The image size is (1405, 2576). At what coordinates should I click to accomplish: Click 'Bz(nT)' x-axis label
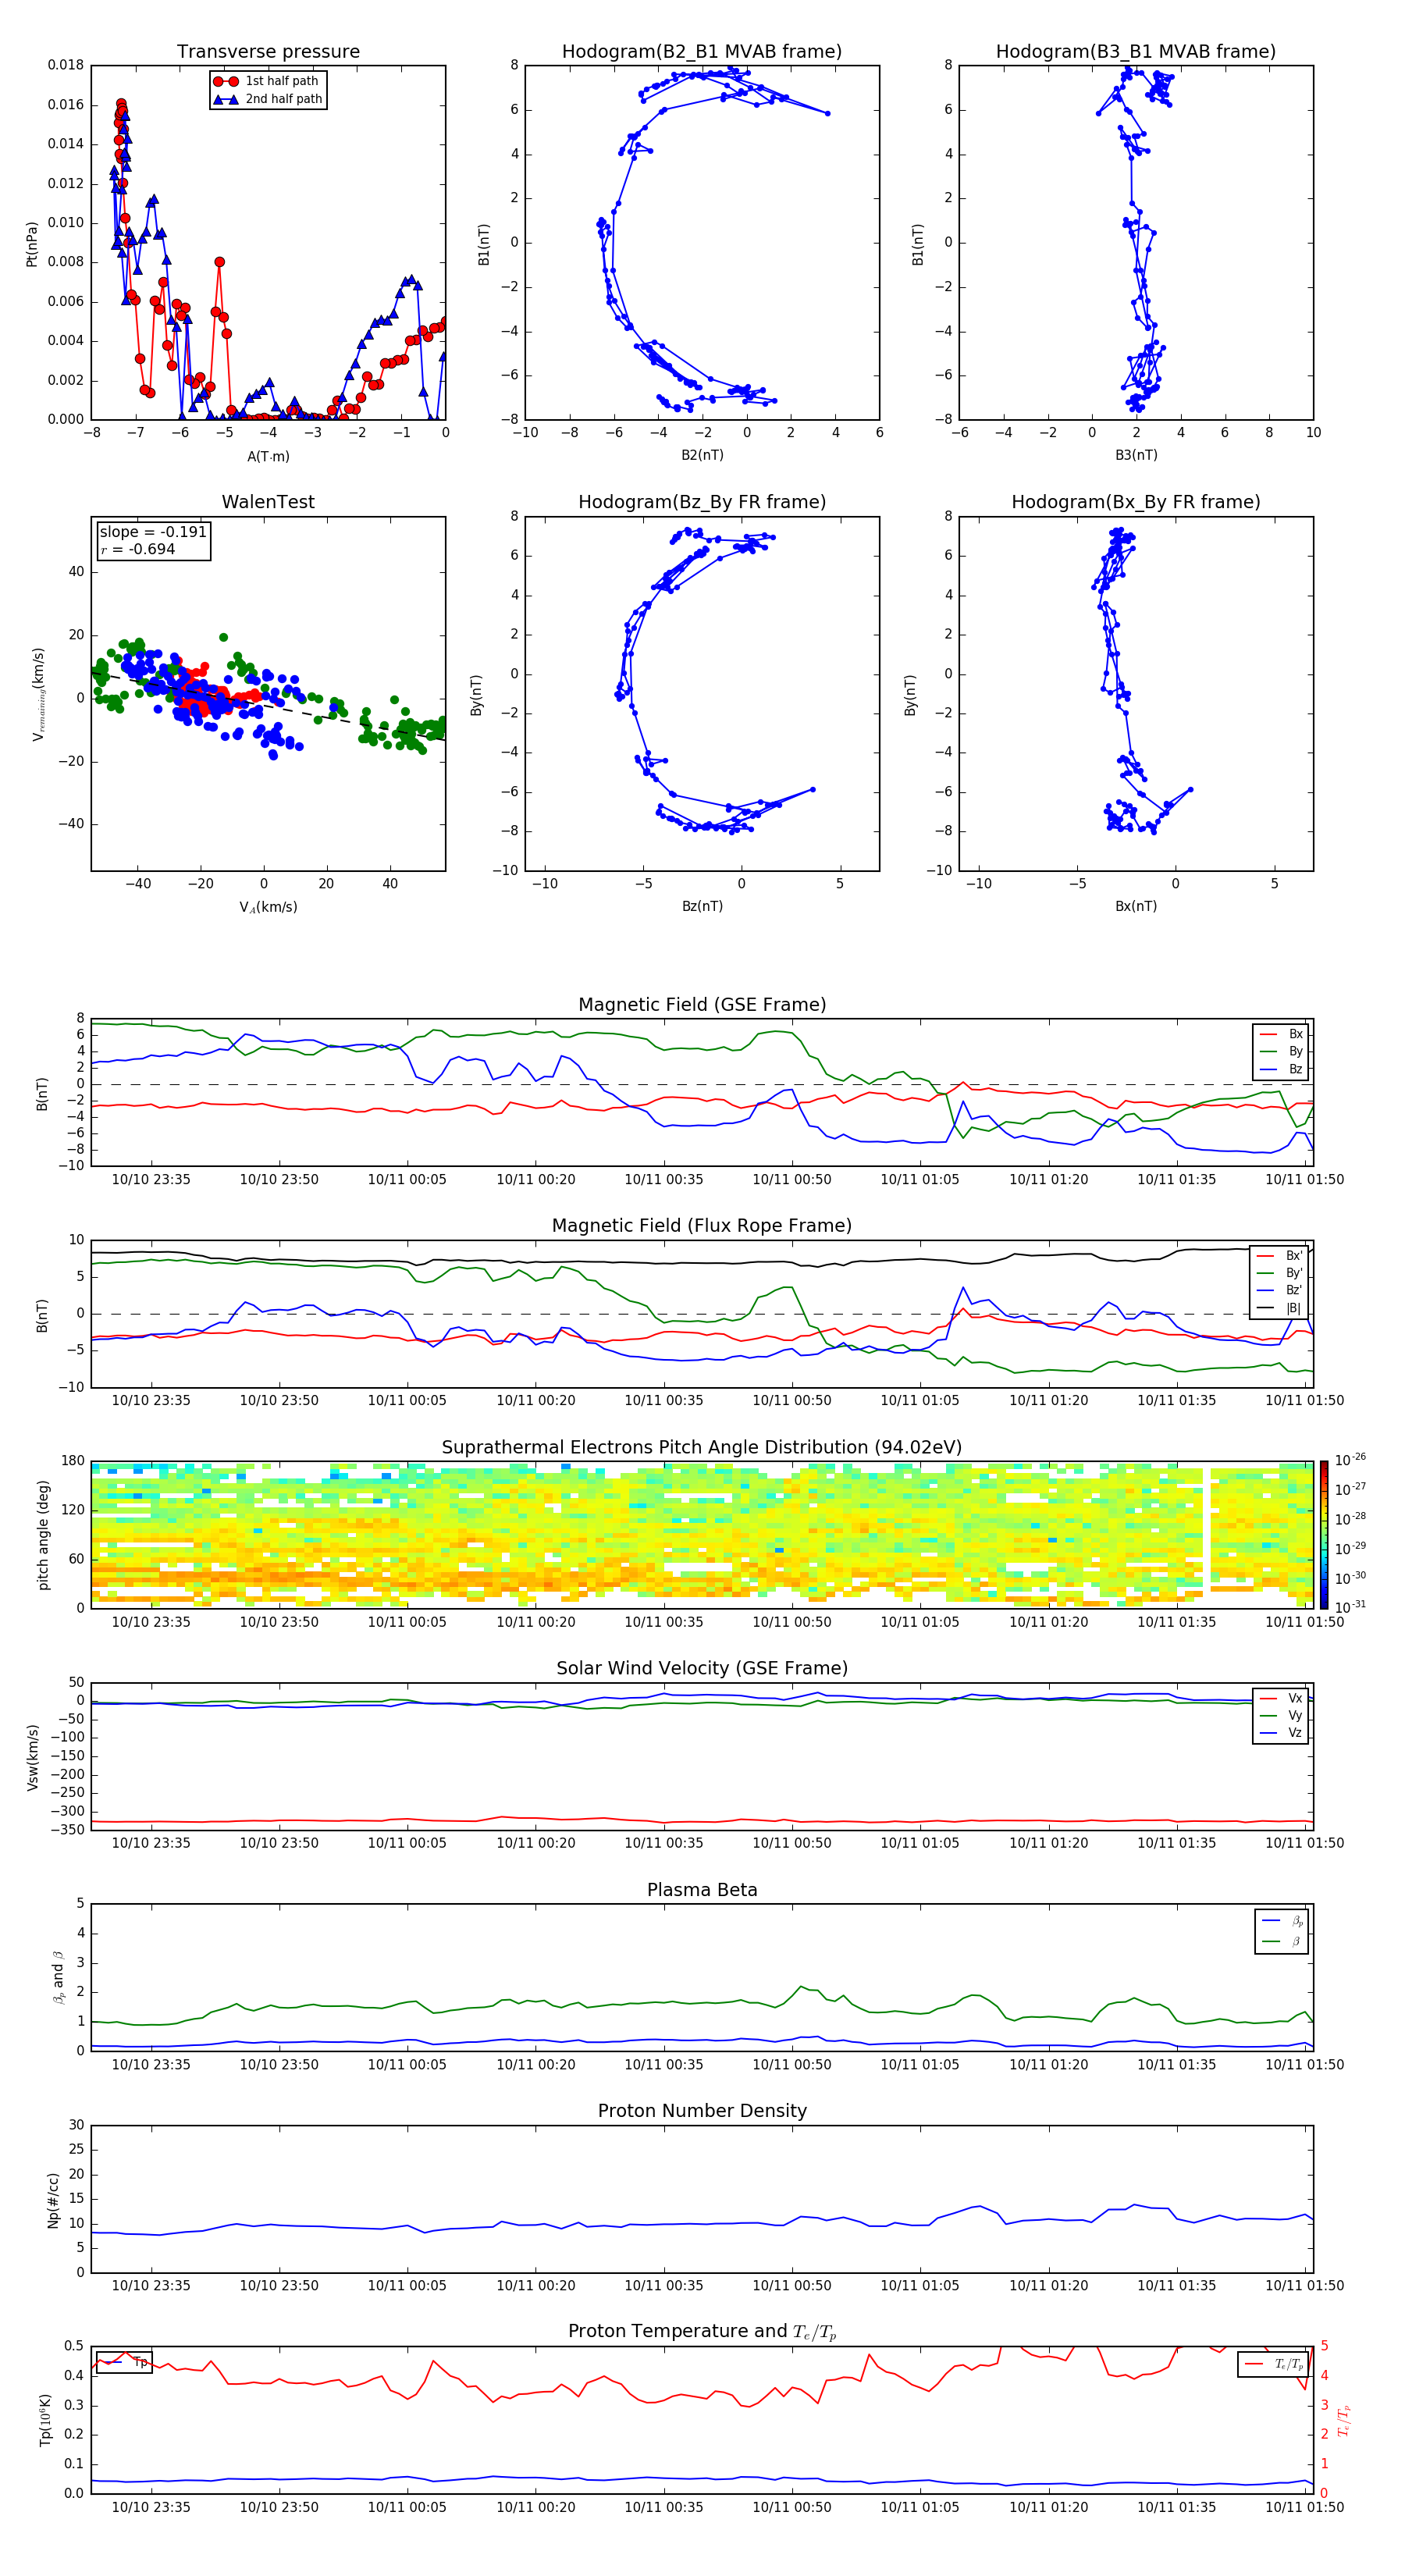click(702, 906)
